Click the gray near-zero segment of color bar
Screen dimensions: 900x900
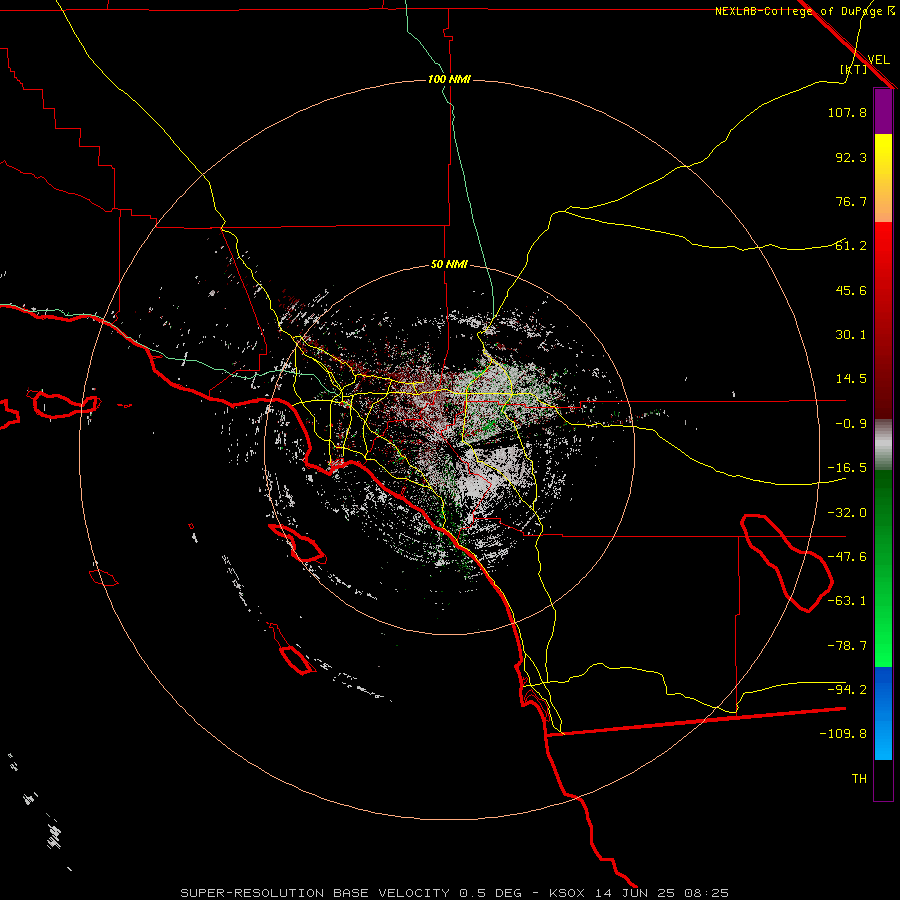[883, 445]
